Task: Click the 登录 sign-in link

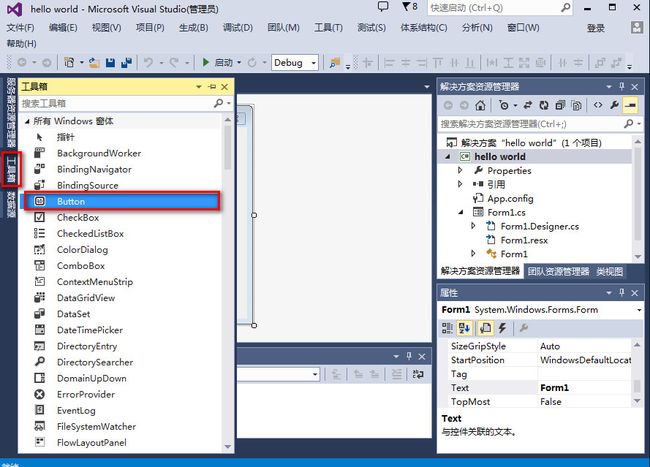Action: tap(595, 28)
